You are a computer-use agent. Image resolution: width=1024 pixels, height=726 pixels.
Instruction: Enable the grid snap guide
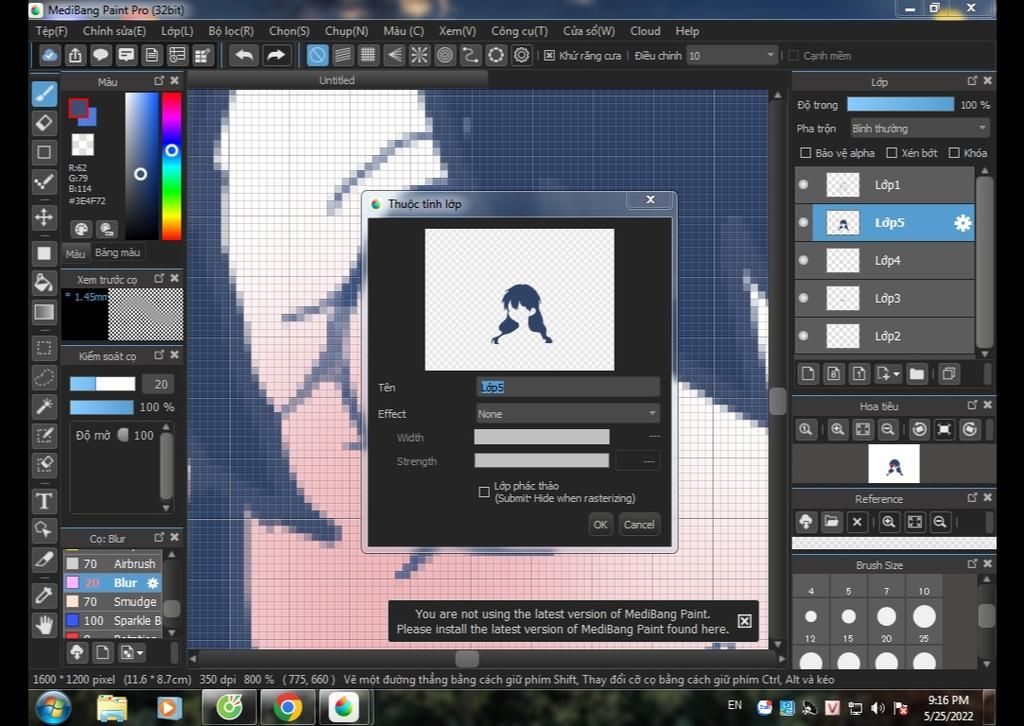point(368,55)
